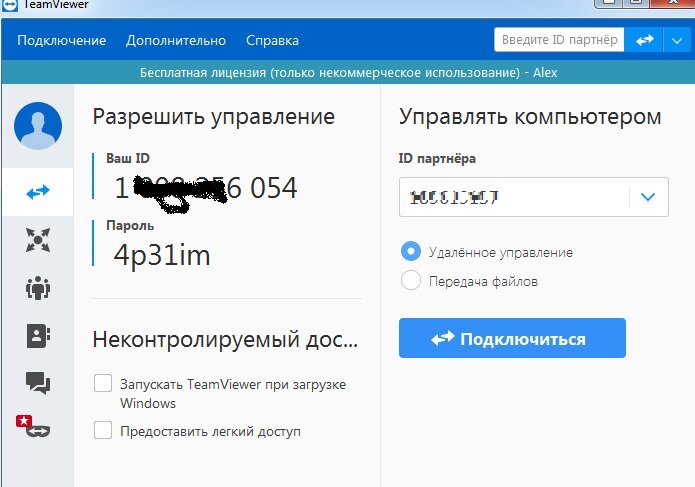Click the Пароль label
This screenshot has width=695, height=487.
pyautogui.click(x=130, y=226)
